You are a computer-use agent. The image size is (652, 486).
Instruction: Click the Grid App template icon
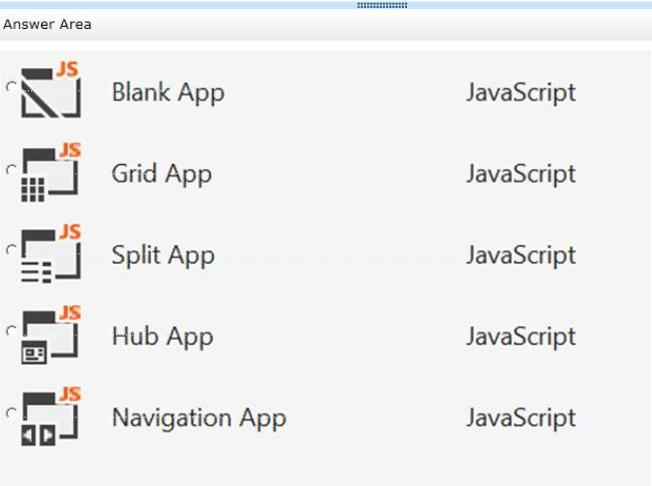(51, 172)
